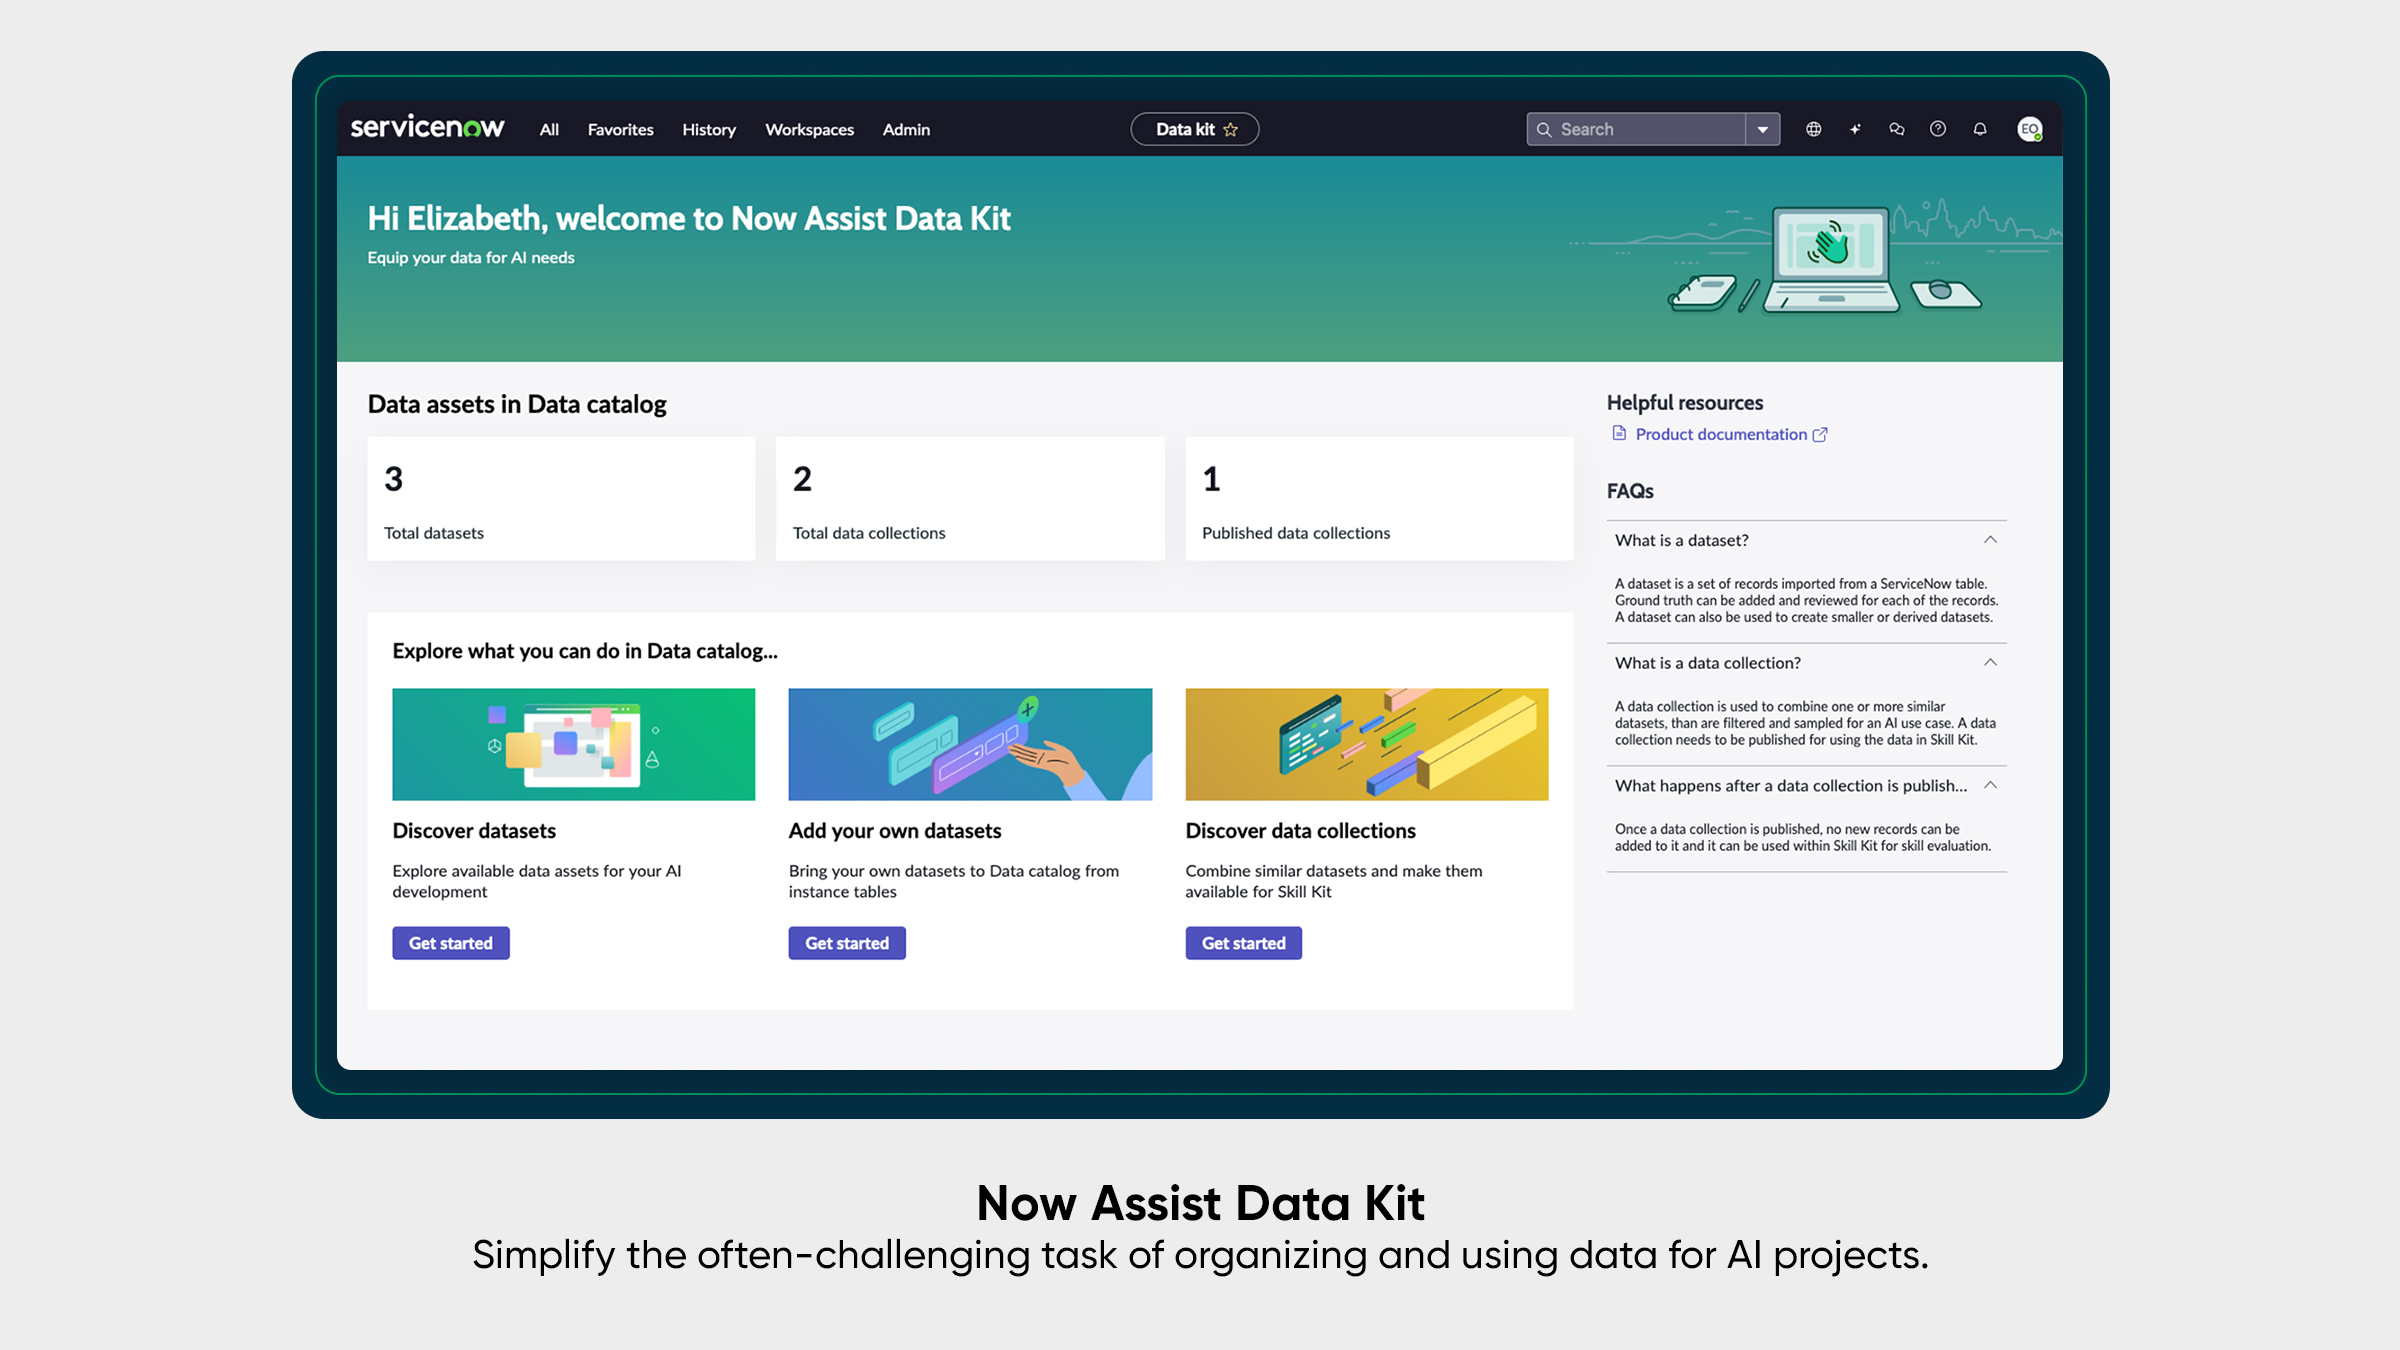The height and width of the screenshot is (1350, 2400).
Task: Favorite the Data kit page with star
Action: coord(1231,129)
